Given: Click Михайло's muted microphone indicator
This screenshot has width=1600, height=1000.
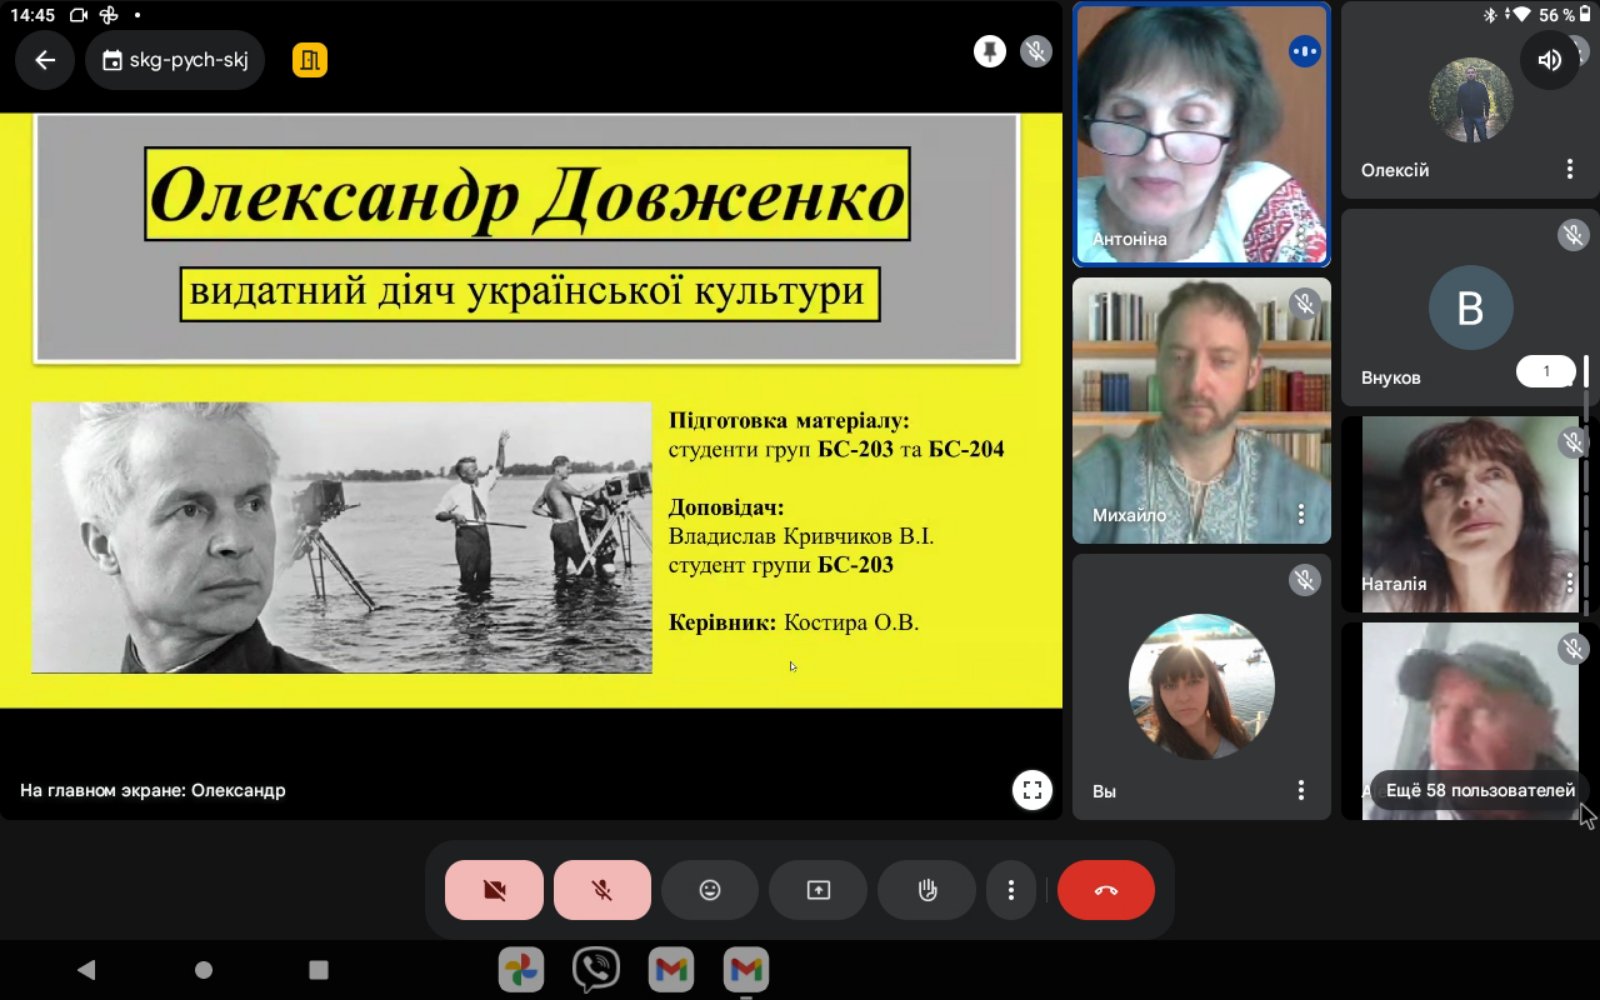Looking at the screenshot, I should 1305,304.
